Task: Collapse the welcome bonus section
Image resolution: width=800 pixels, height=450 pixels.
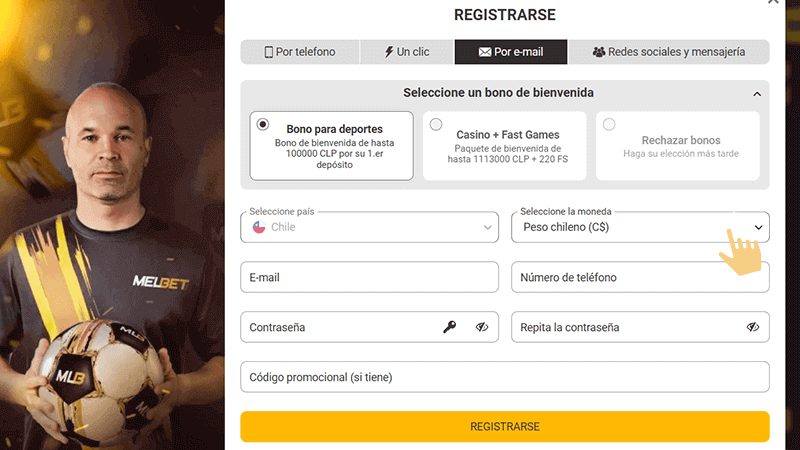Action: [x=757, y=94]
